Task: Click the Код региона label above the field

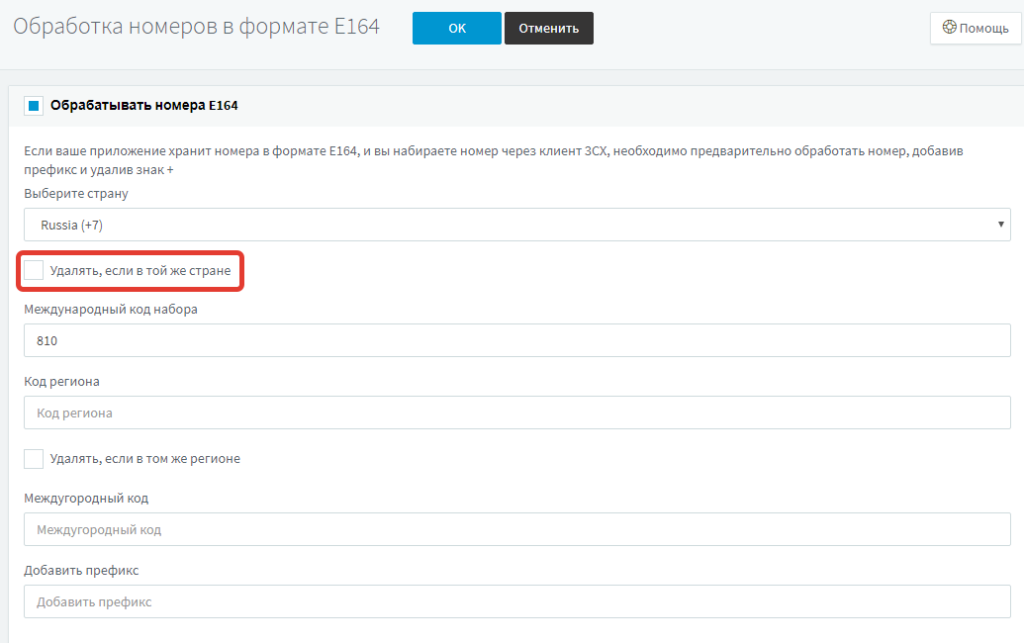Action: [x=61, y=381]
